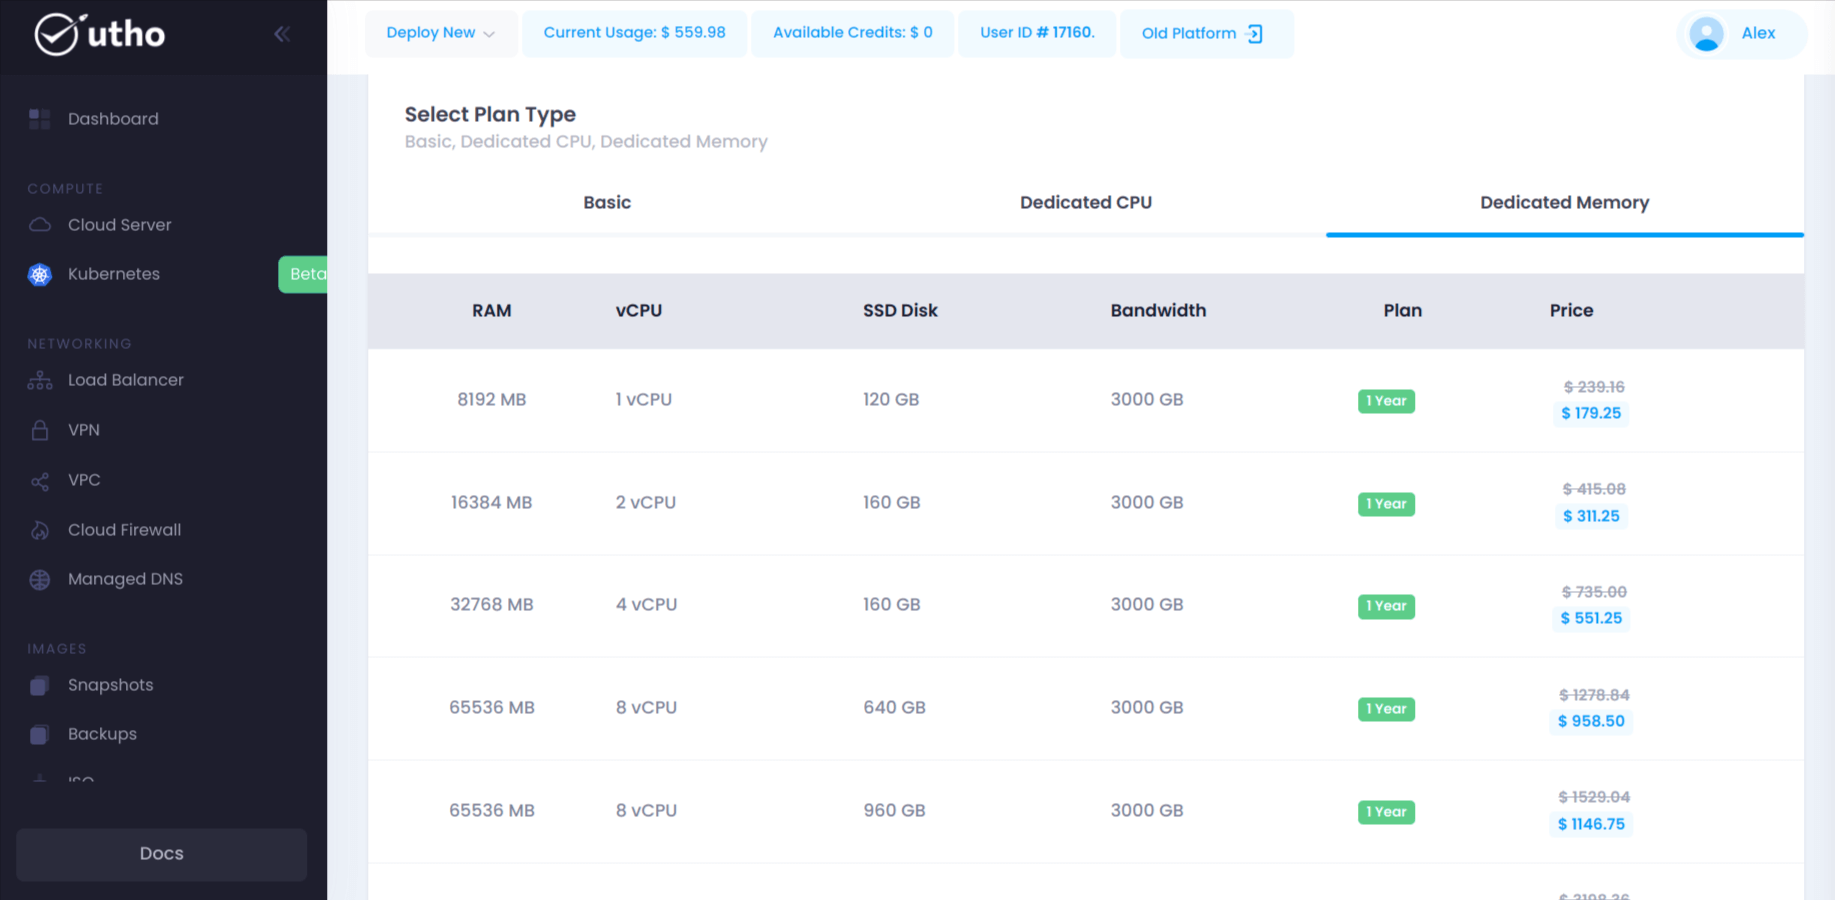The width and height of the screenshot is (1835, 900).
Task: Click the Cloud Firewall flame icon
Action: point(40,530)
